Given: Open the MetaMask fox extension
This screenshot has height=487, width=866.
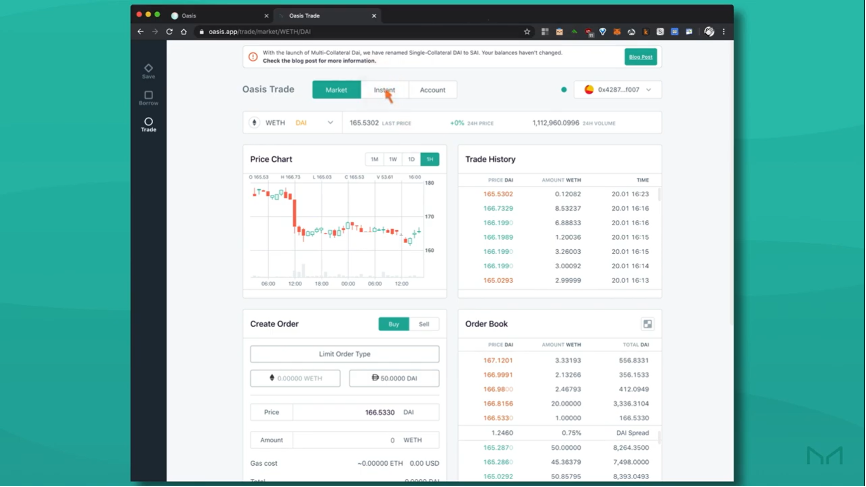Looking at the screenshot, I should [x=617, y=31].
